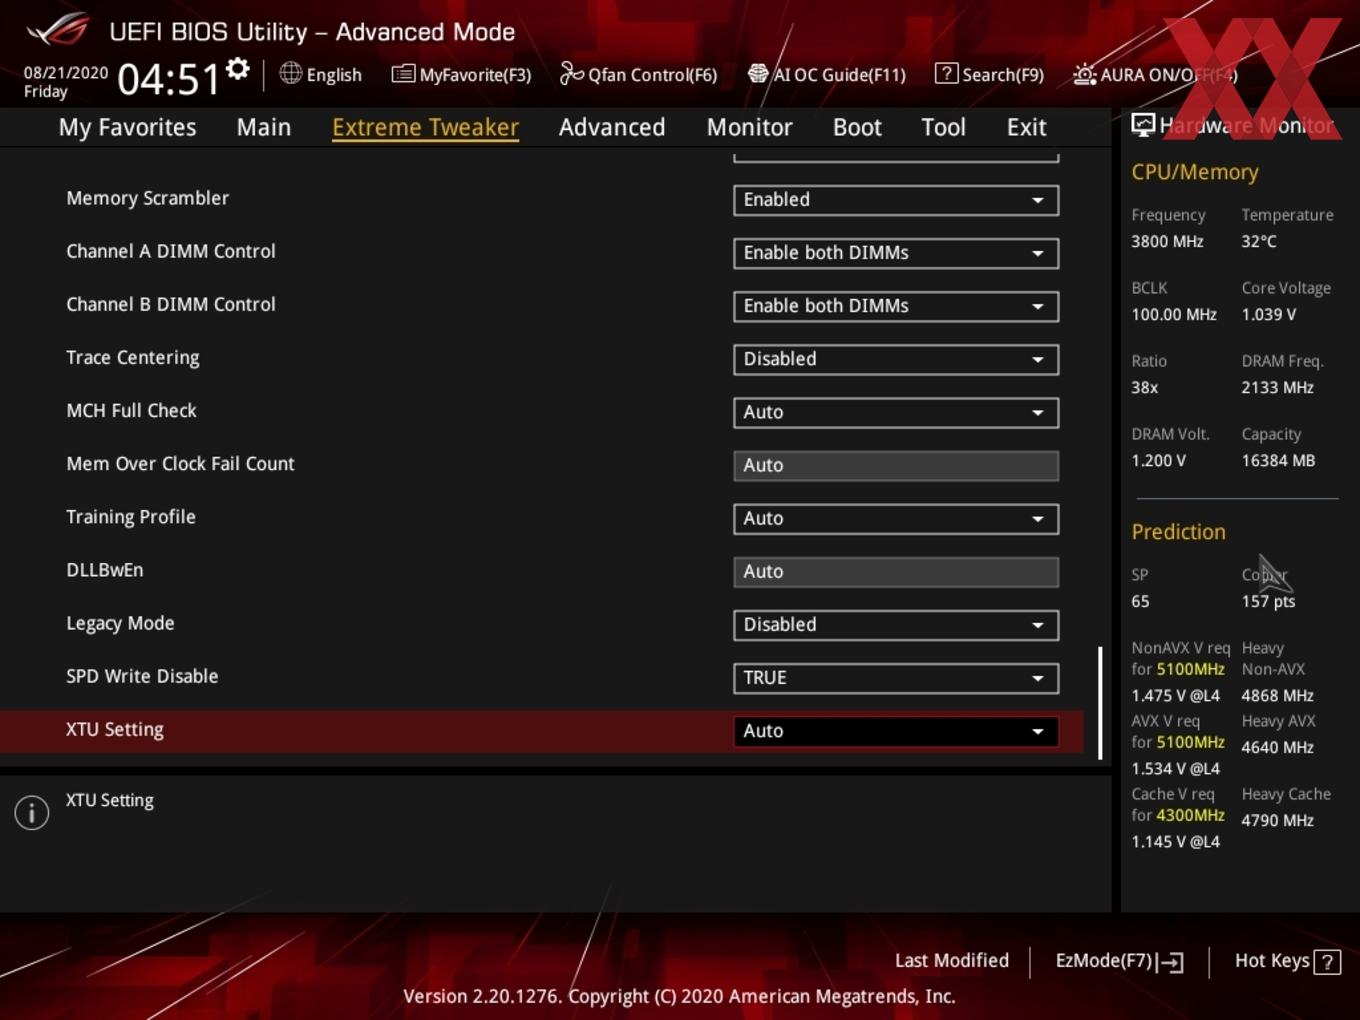Select the Training Profile label
This screenshot has width=1360, height=1020.
tap(131, 517)
